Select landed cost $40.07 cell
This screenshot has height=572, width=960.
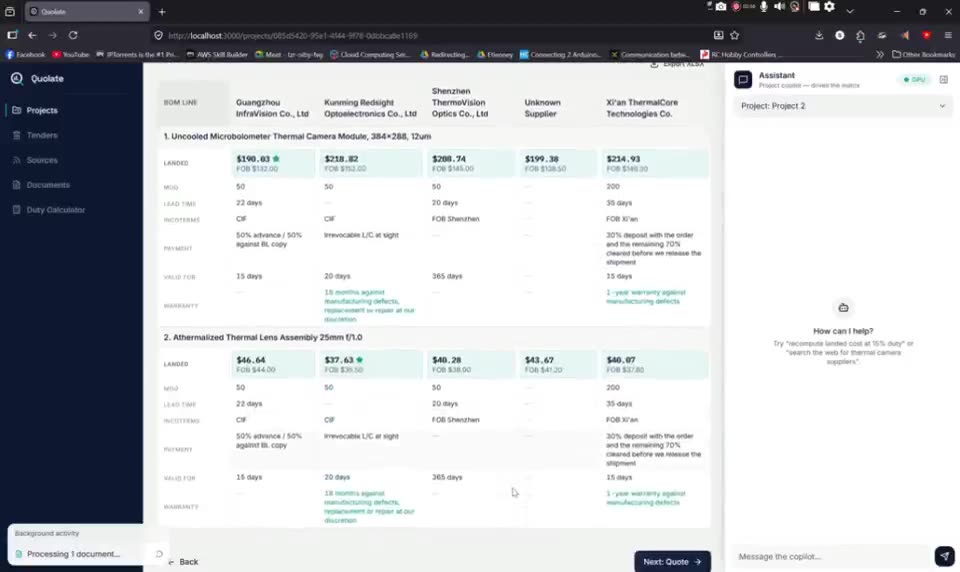(x=654, y=364)
